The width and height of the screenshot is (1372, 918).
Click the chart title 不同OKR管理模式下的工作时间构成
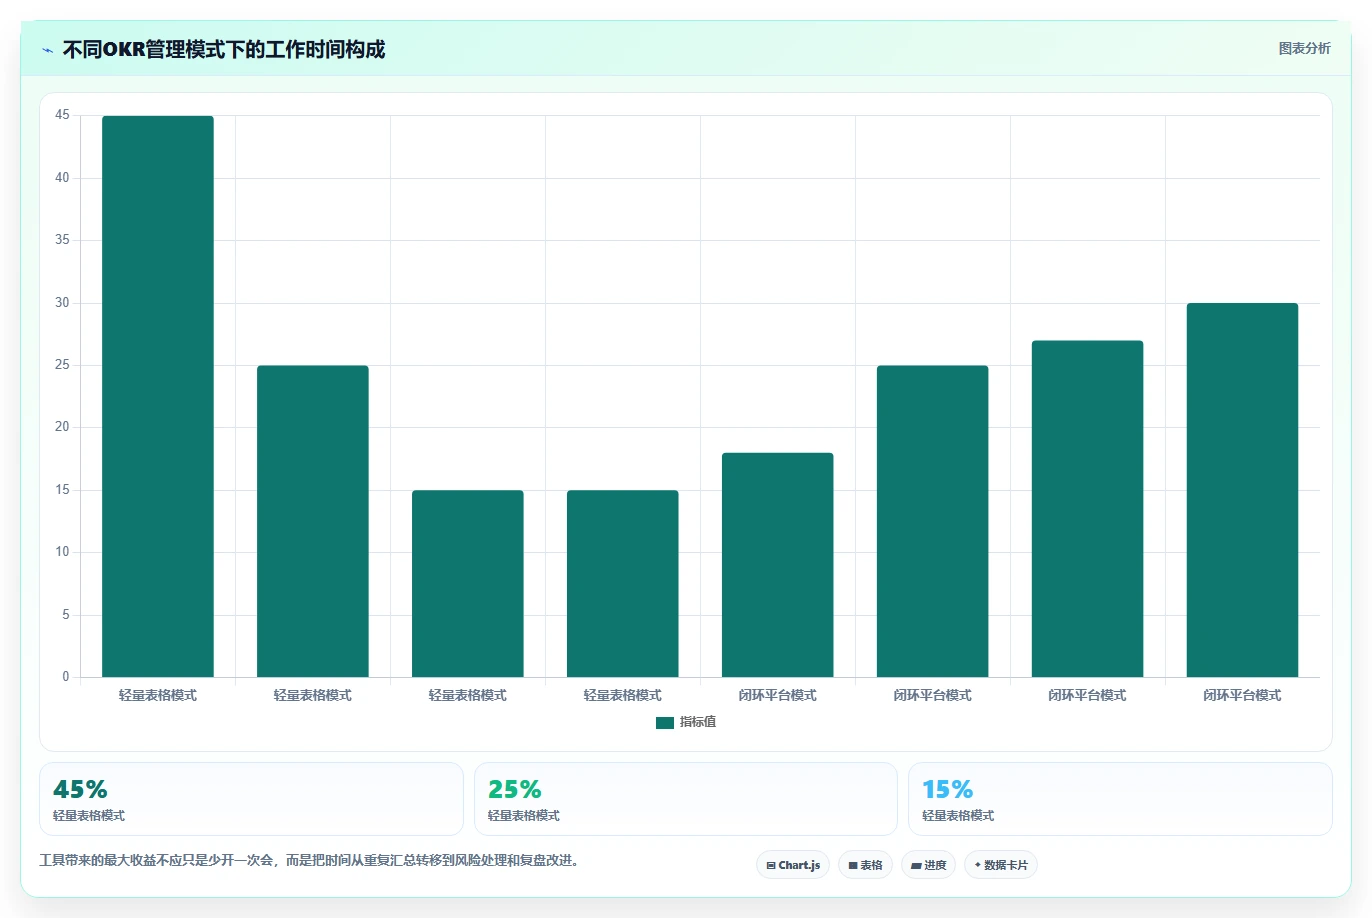224,50
